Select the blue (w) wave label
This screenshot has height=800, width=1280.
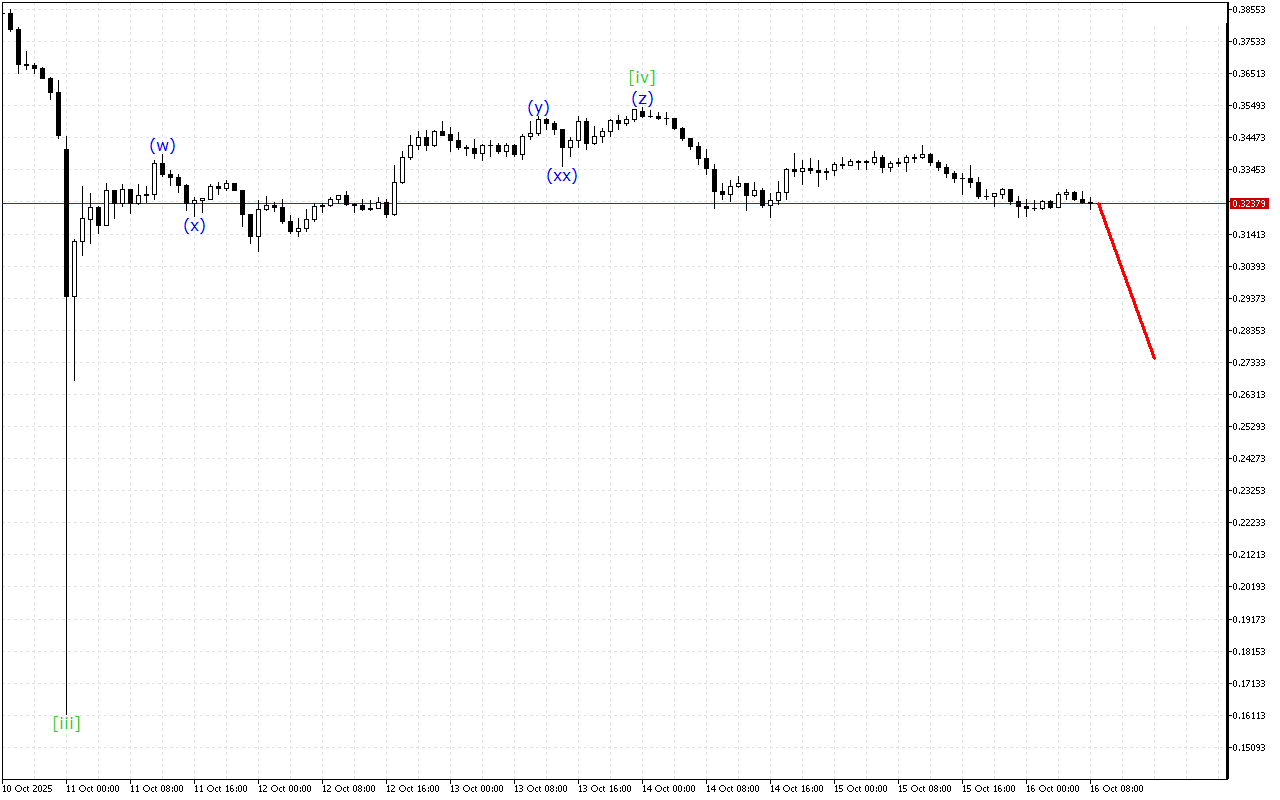click(x=162, y=145)
